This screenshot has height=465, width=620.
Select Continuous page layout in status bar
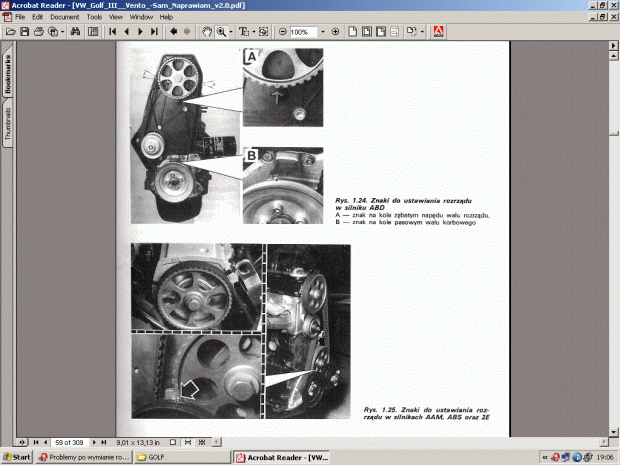click(x=188, y=442)
